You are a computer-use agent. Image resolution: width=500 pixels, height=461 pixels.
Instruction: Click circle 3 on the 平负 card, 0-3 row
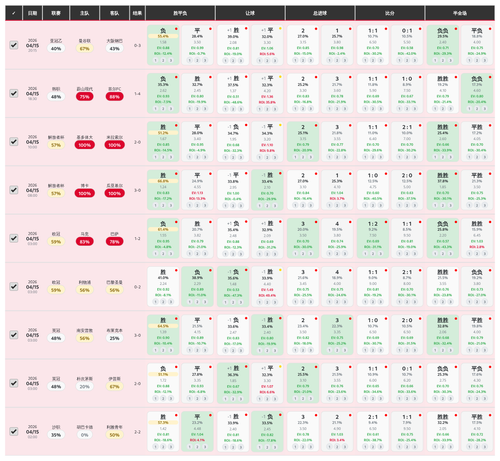click(x=485, y=60)
